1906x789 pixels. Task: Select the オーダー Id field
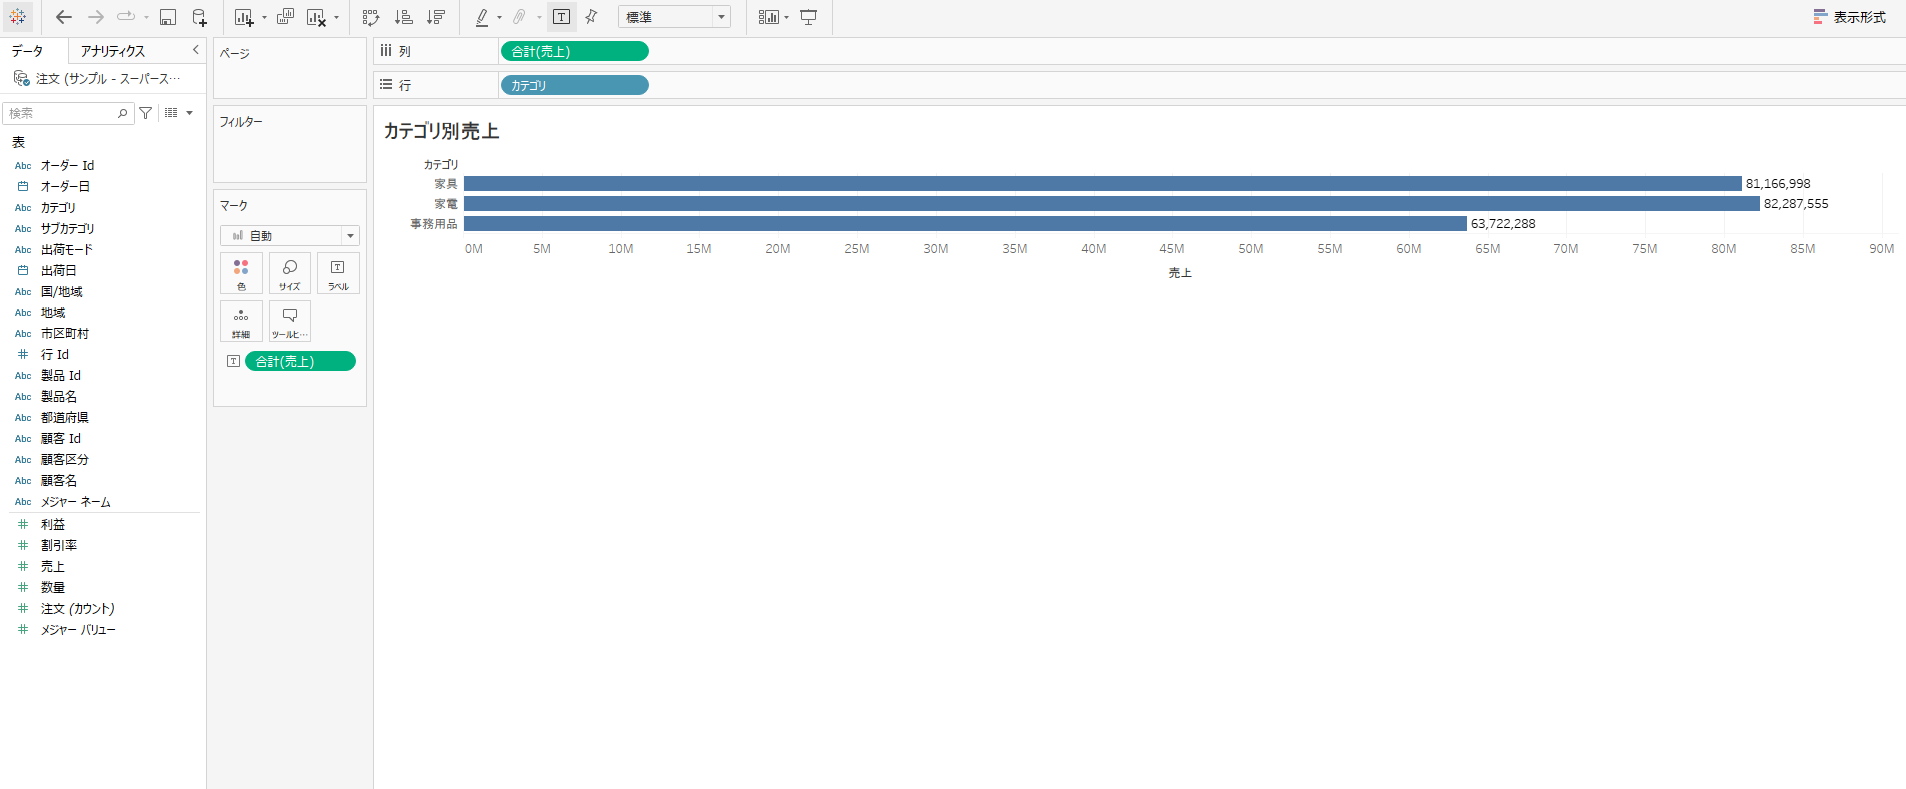[67, 166]
